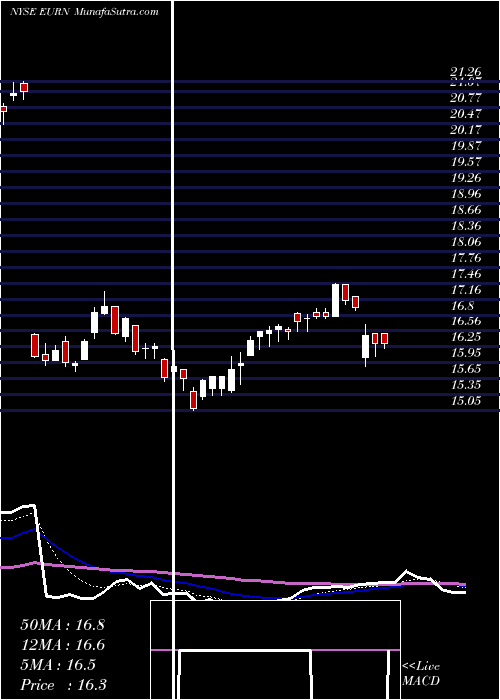Click the 19.87 price axis label
500x700 pixels.
(x=466, y=146)
